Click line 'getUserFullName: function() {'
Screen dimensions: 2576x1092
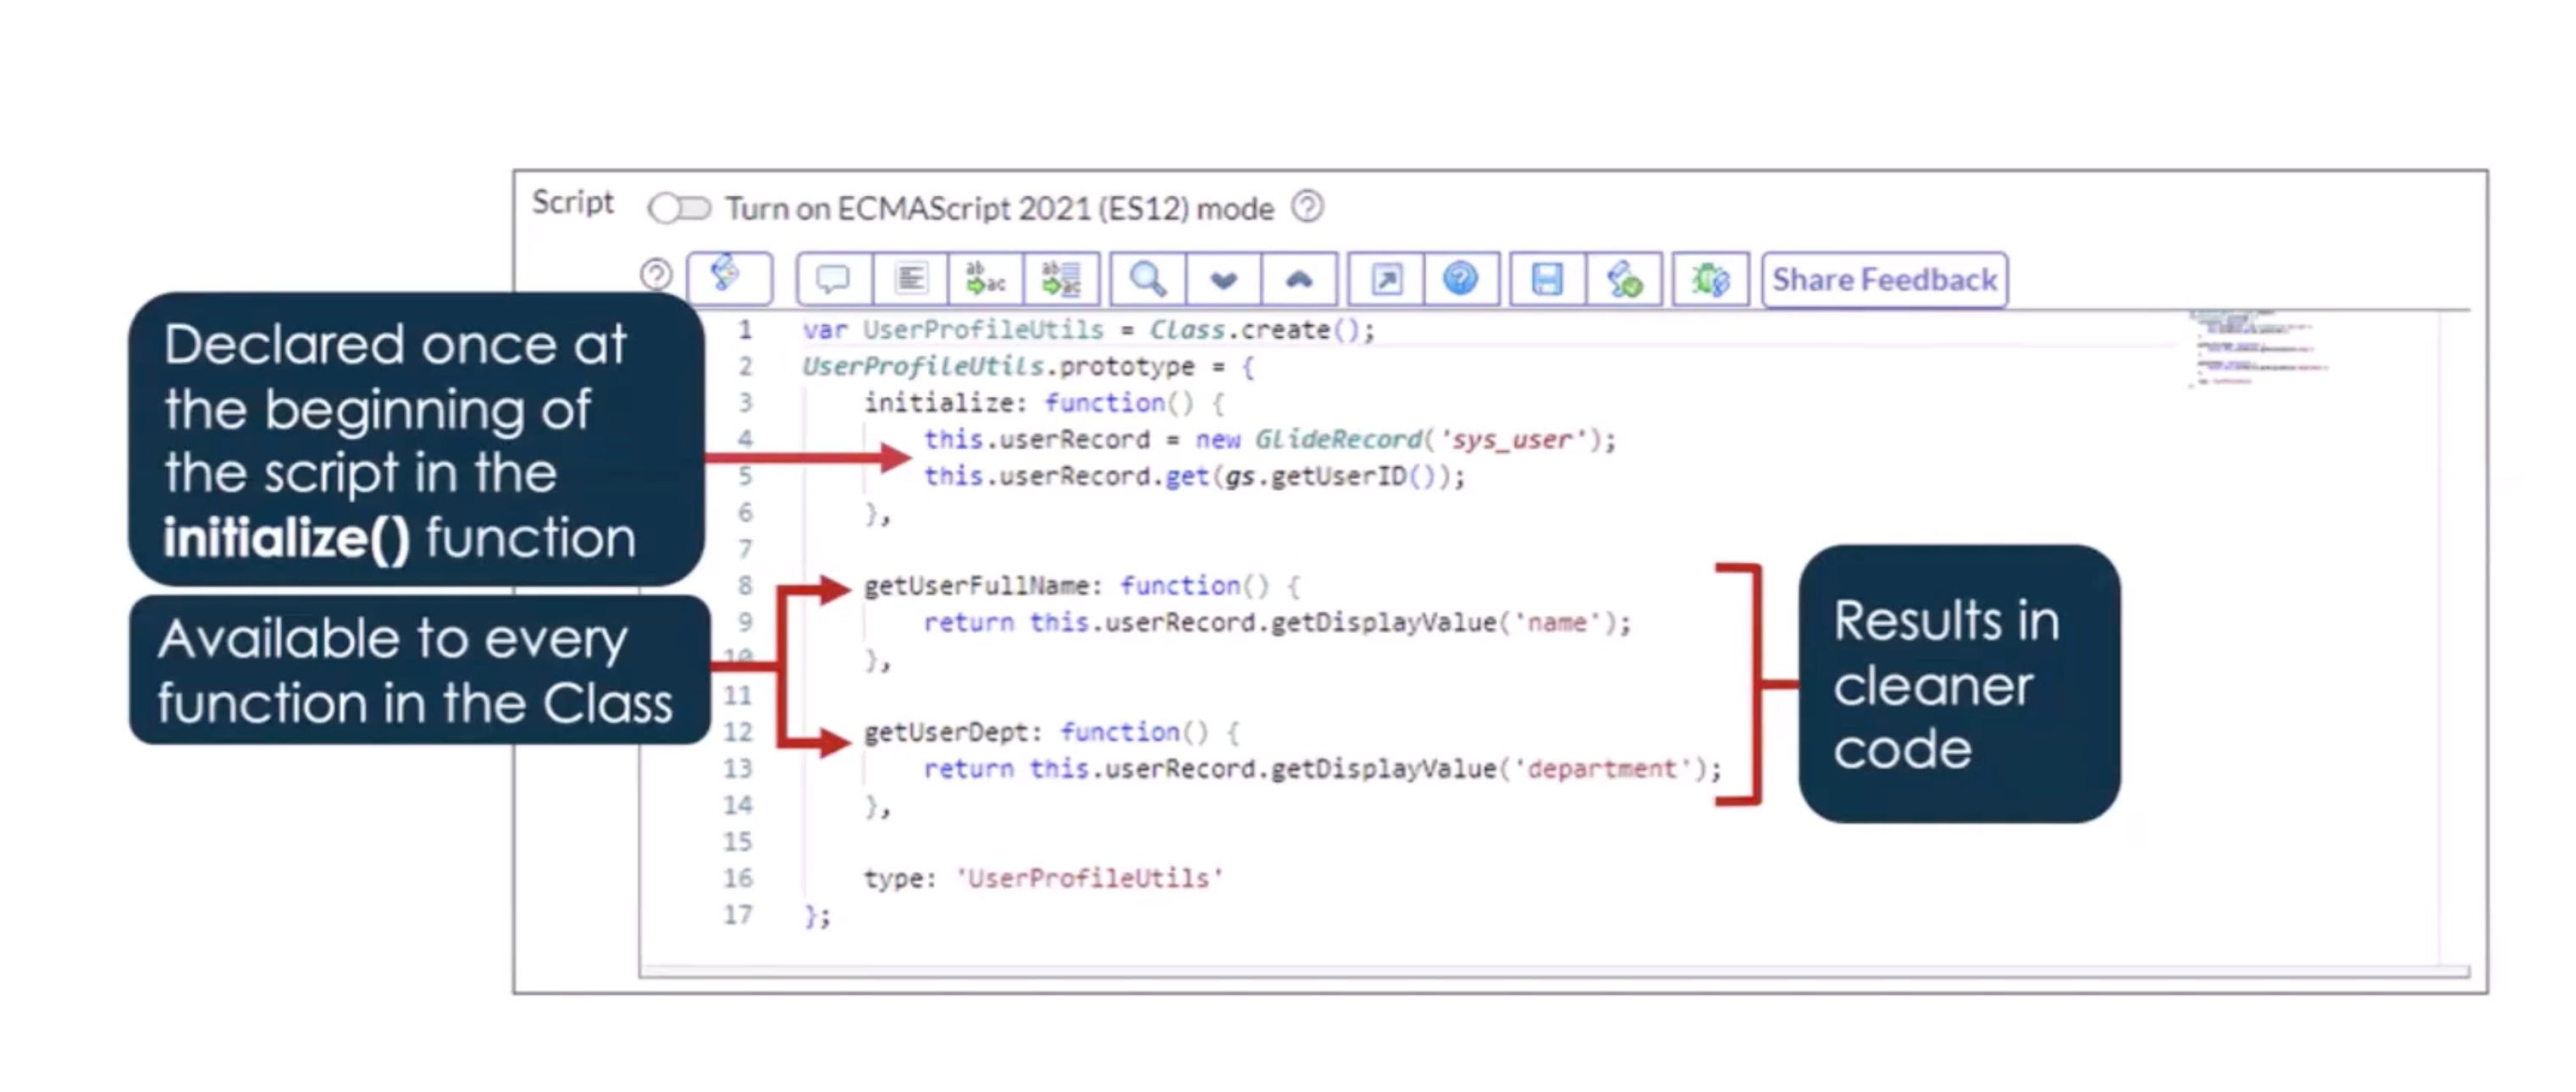tap(1082, 586)
